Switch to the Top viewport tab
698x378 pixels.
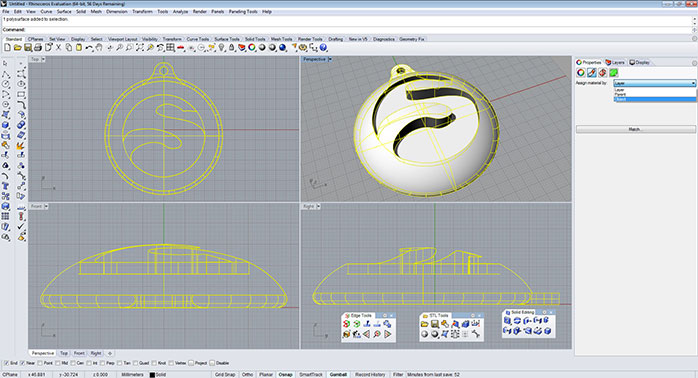[x=64, y=353]
